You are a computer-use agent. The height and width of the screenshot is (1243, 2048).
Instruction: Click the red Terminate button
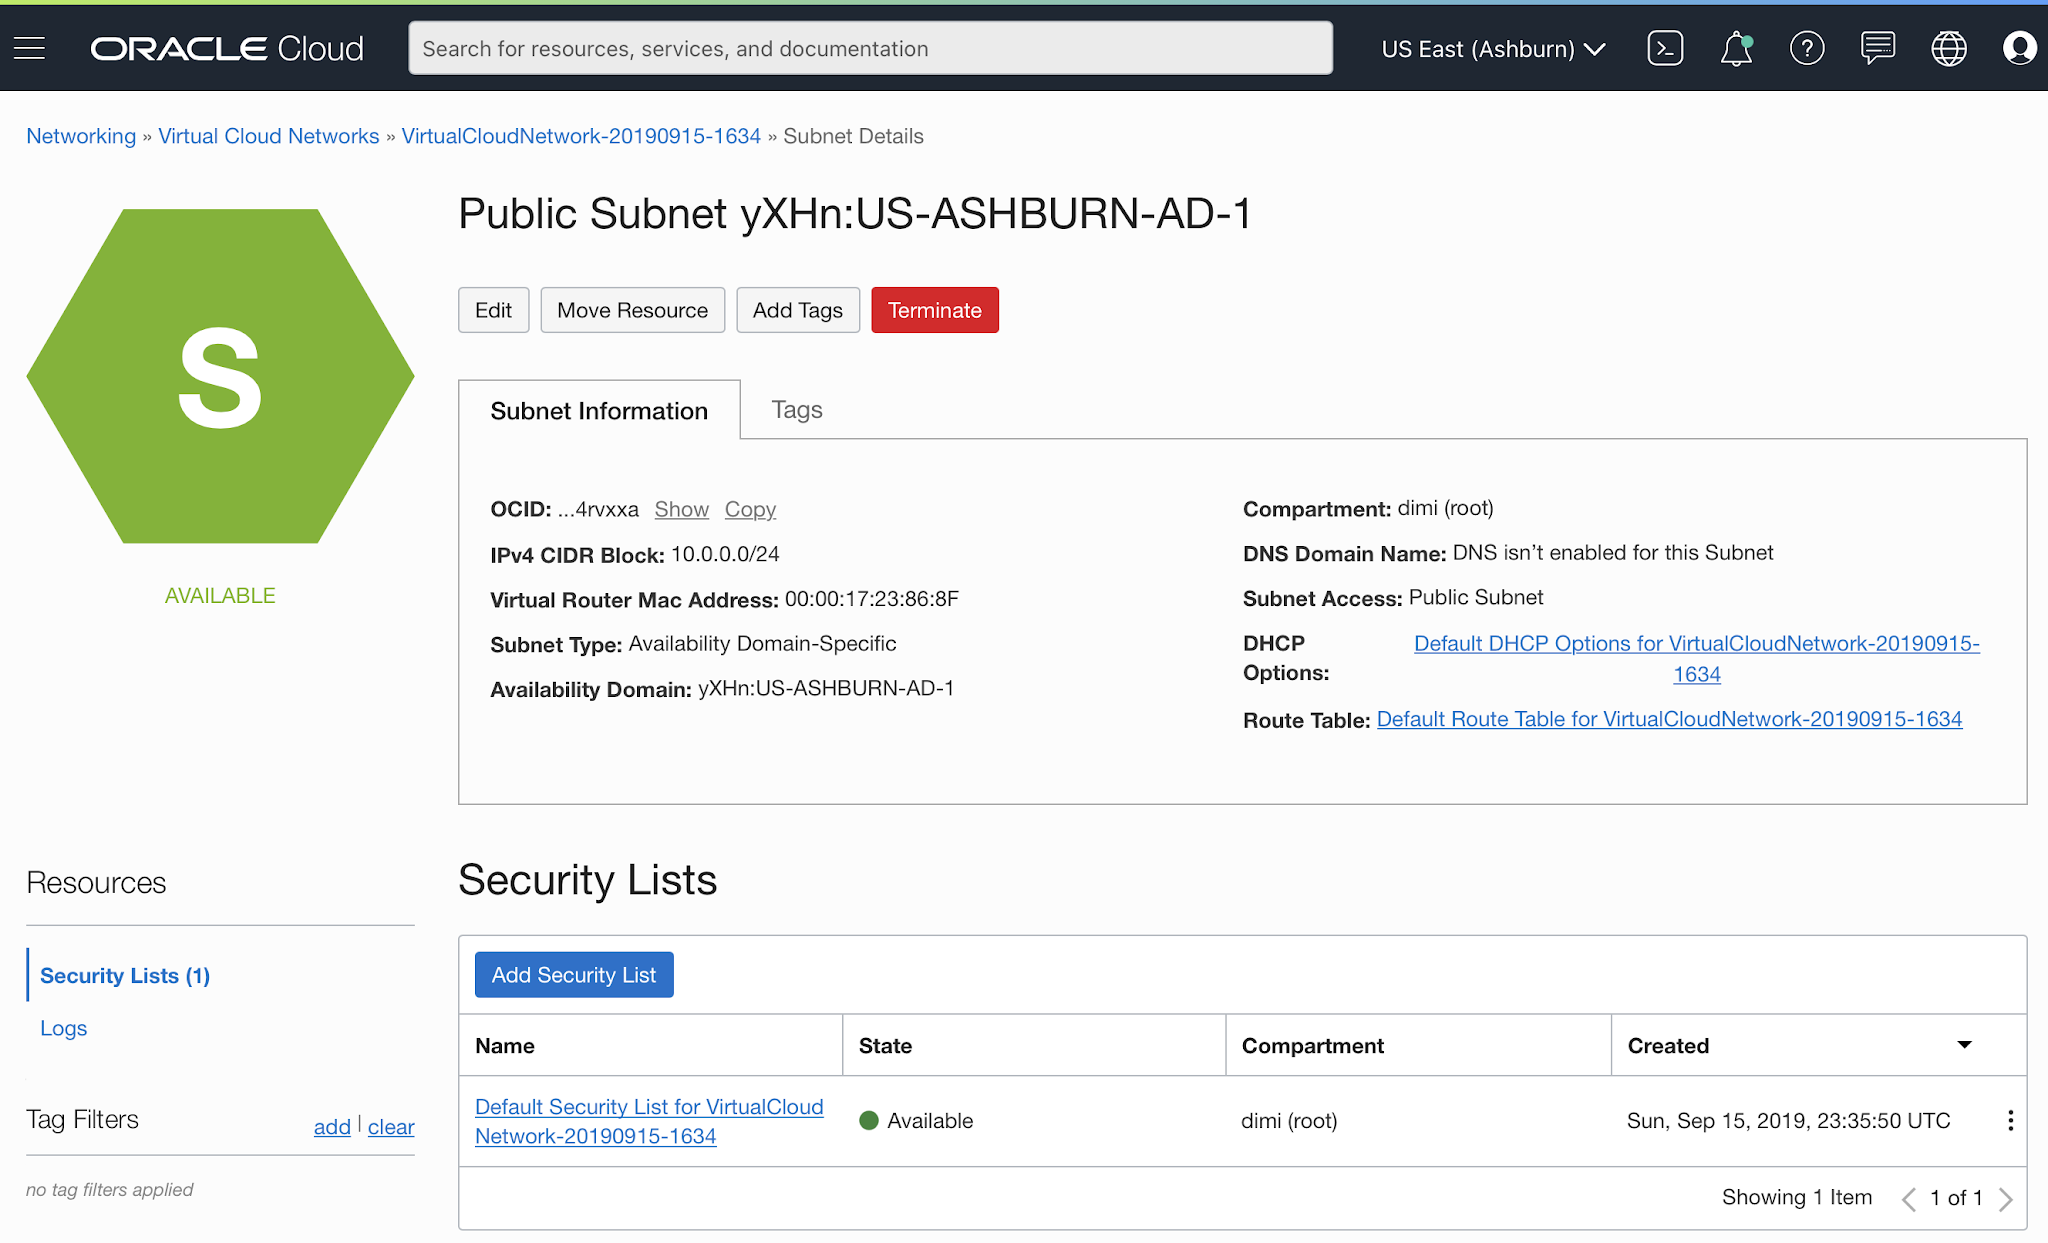(x=934, y=310)
